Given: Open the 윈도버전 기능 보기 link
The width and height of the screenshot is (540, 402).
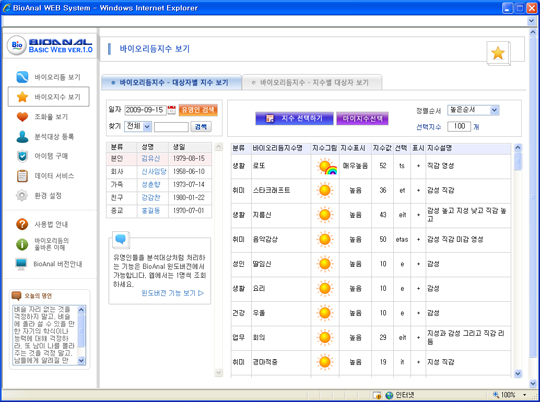Looking at the screenshot, I should [173, 293].
